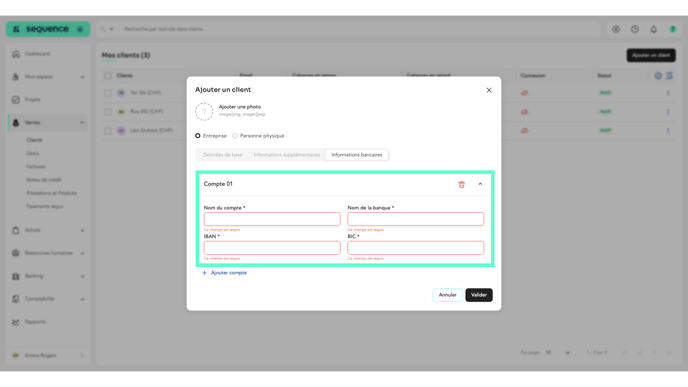Open the search filter dropdown arrow
This screenshot has width=688, height=387.
click(x=111, y=29)
